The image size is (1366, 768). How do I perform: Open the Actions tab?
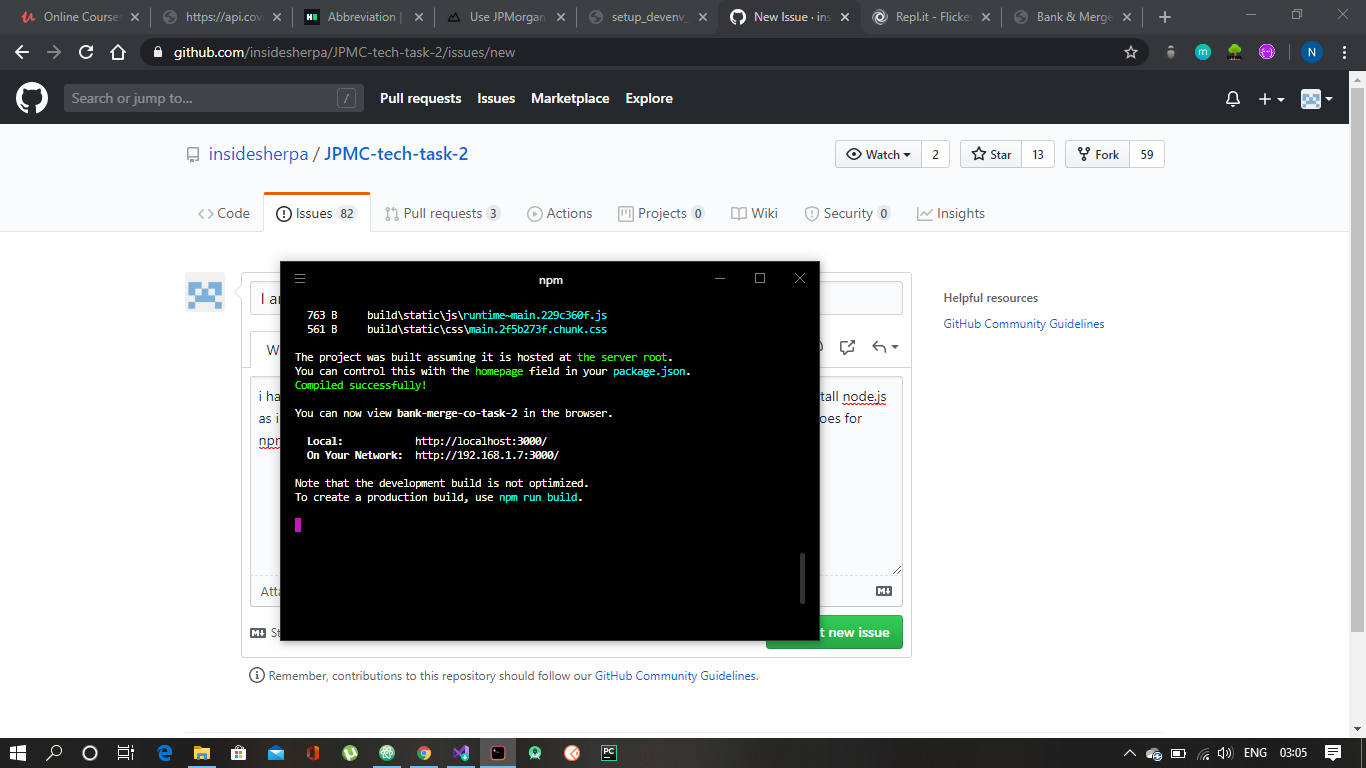(x=560, y=213)
